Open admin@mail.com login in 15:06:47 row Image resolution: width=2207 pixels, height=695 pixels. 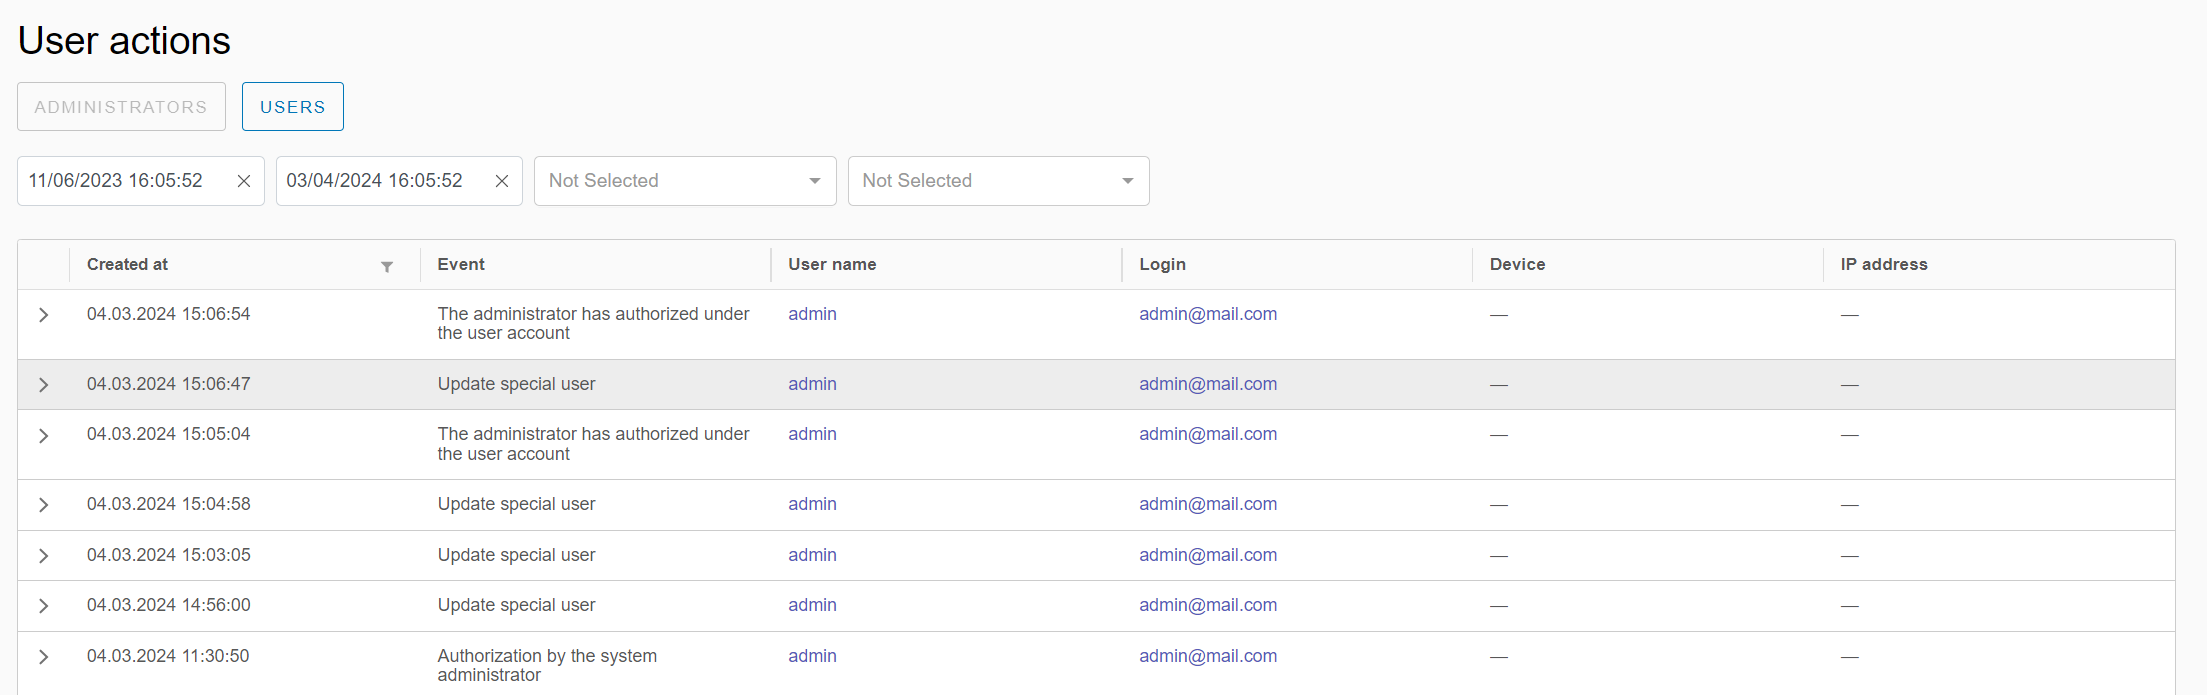coord(1207,384)
